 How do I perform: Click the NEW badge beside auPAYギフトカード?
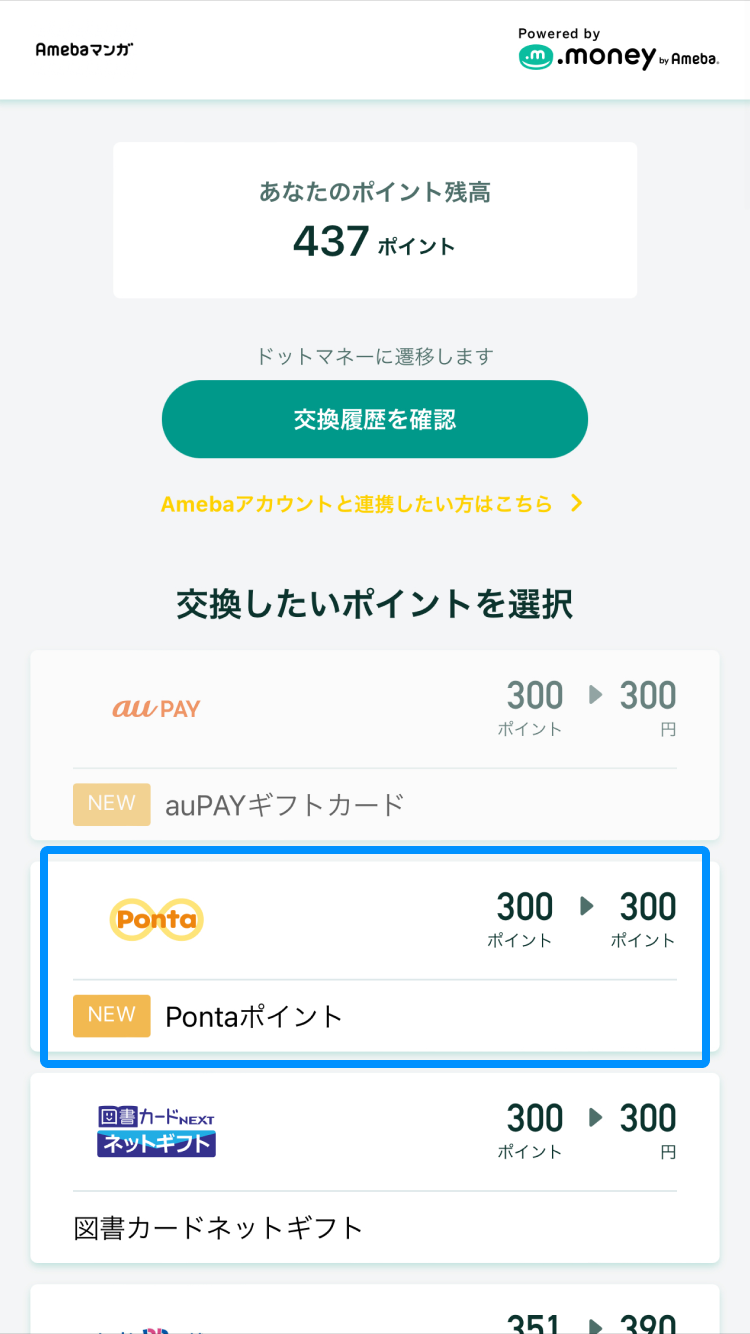112,804
